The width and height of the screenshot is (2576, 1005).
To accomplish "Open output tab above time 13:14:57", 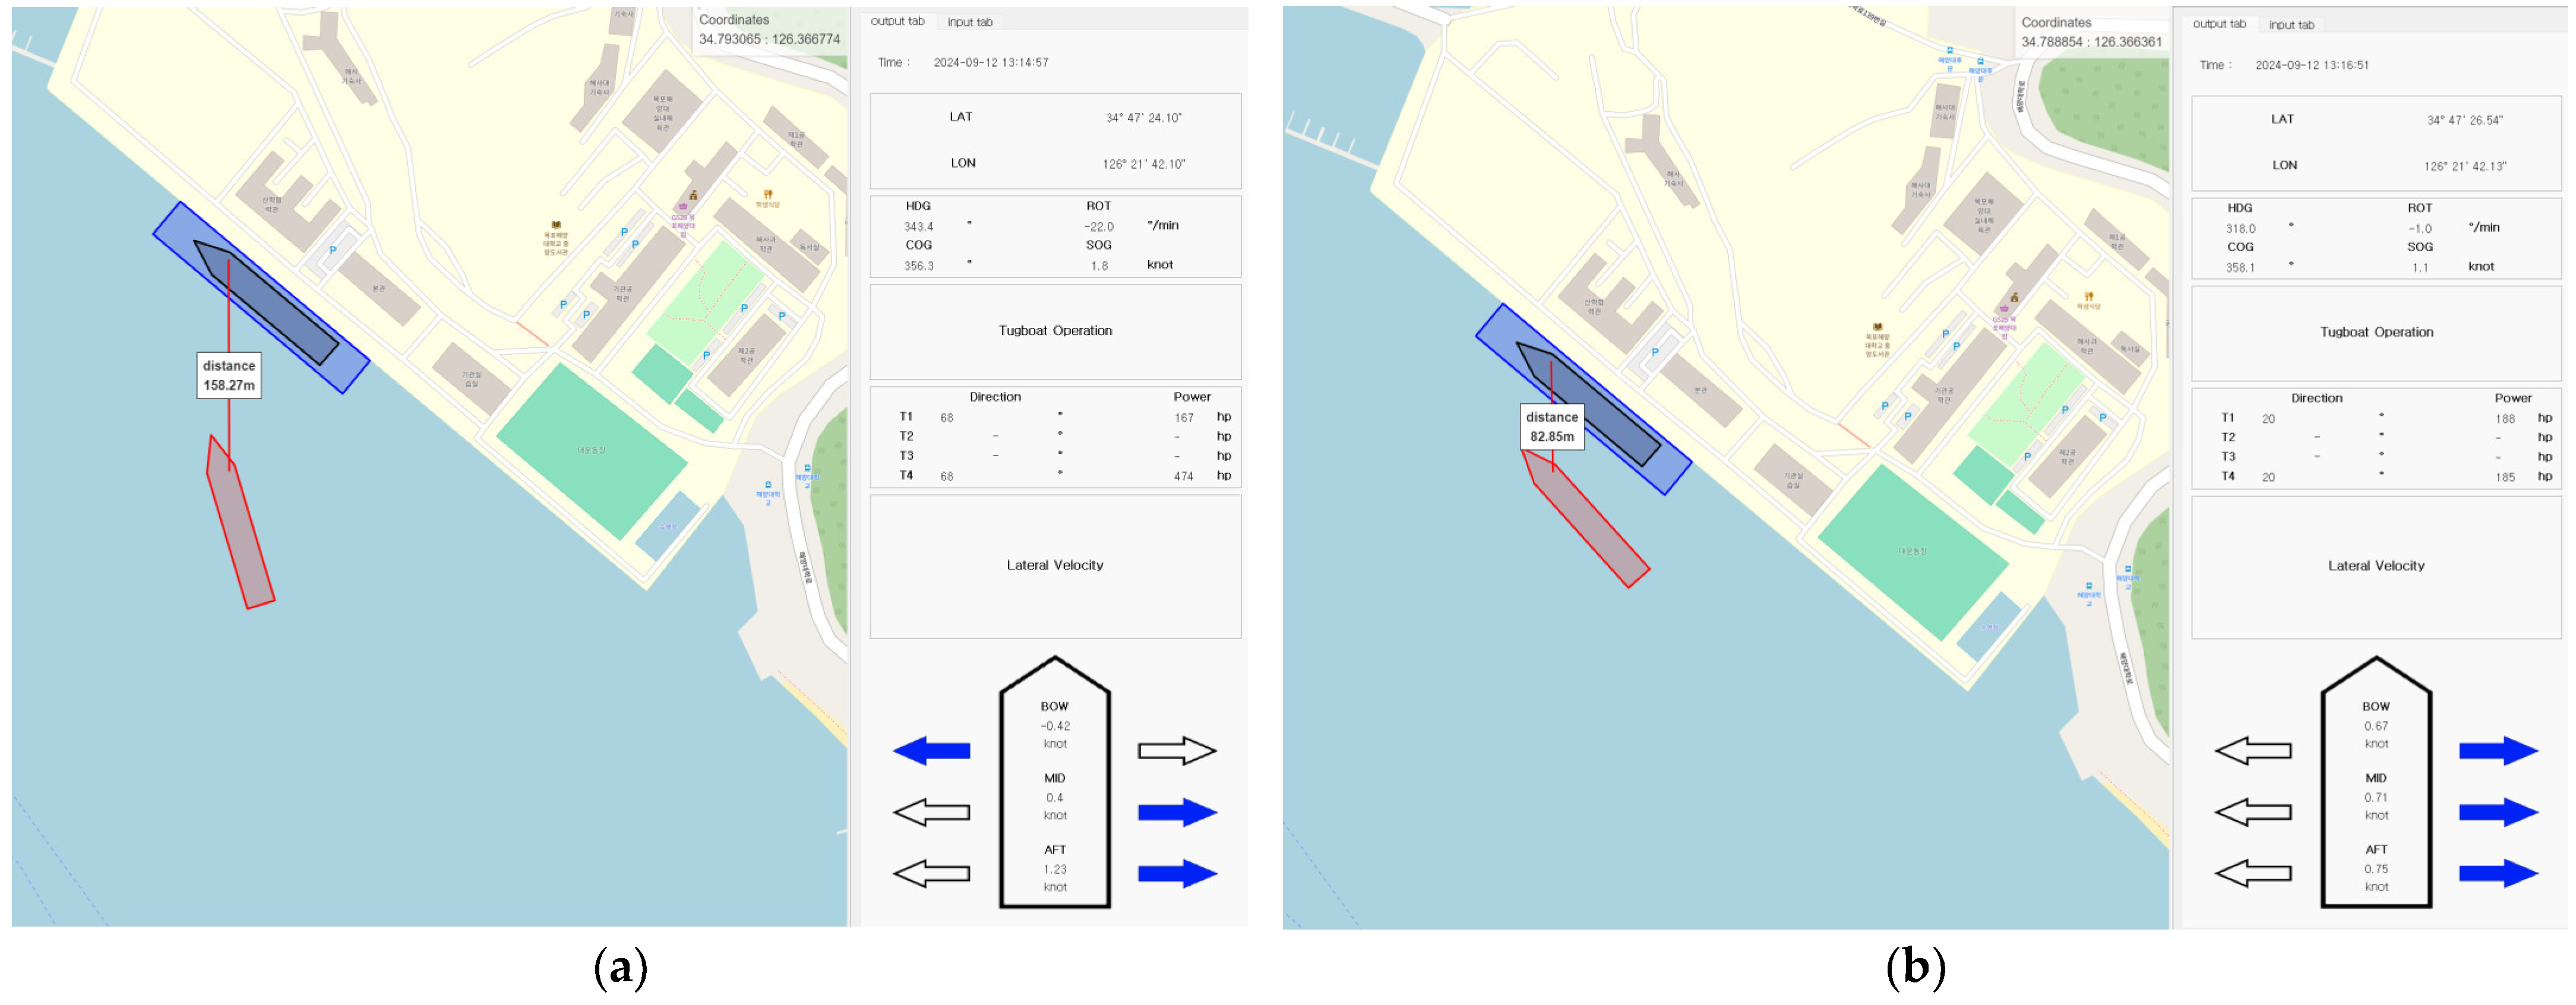I will [897, 21].
